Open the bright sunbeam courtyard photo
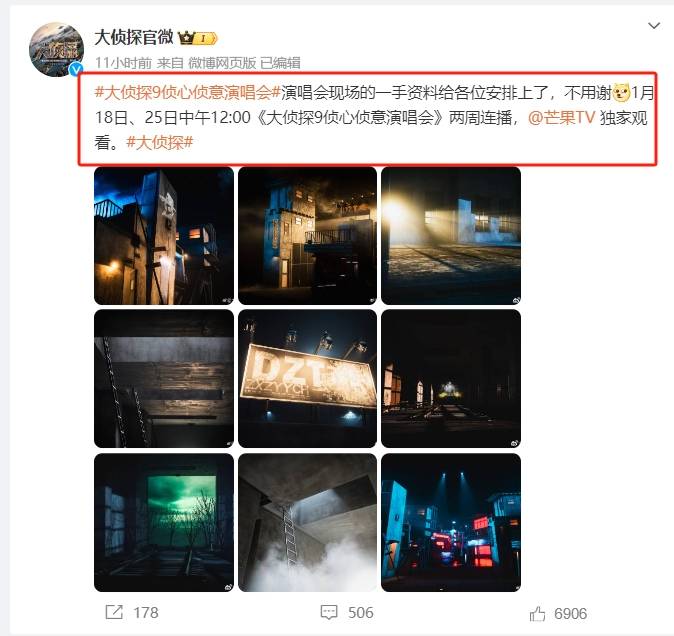 pos(451,235)
